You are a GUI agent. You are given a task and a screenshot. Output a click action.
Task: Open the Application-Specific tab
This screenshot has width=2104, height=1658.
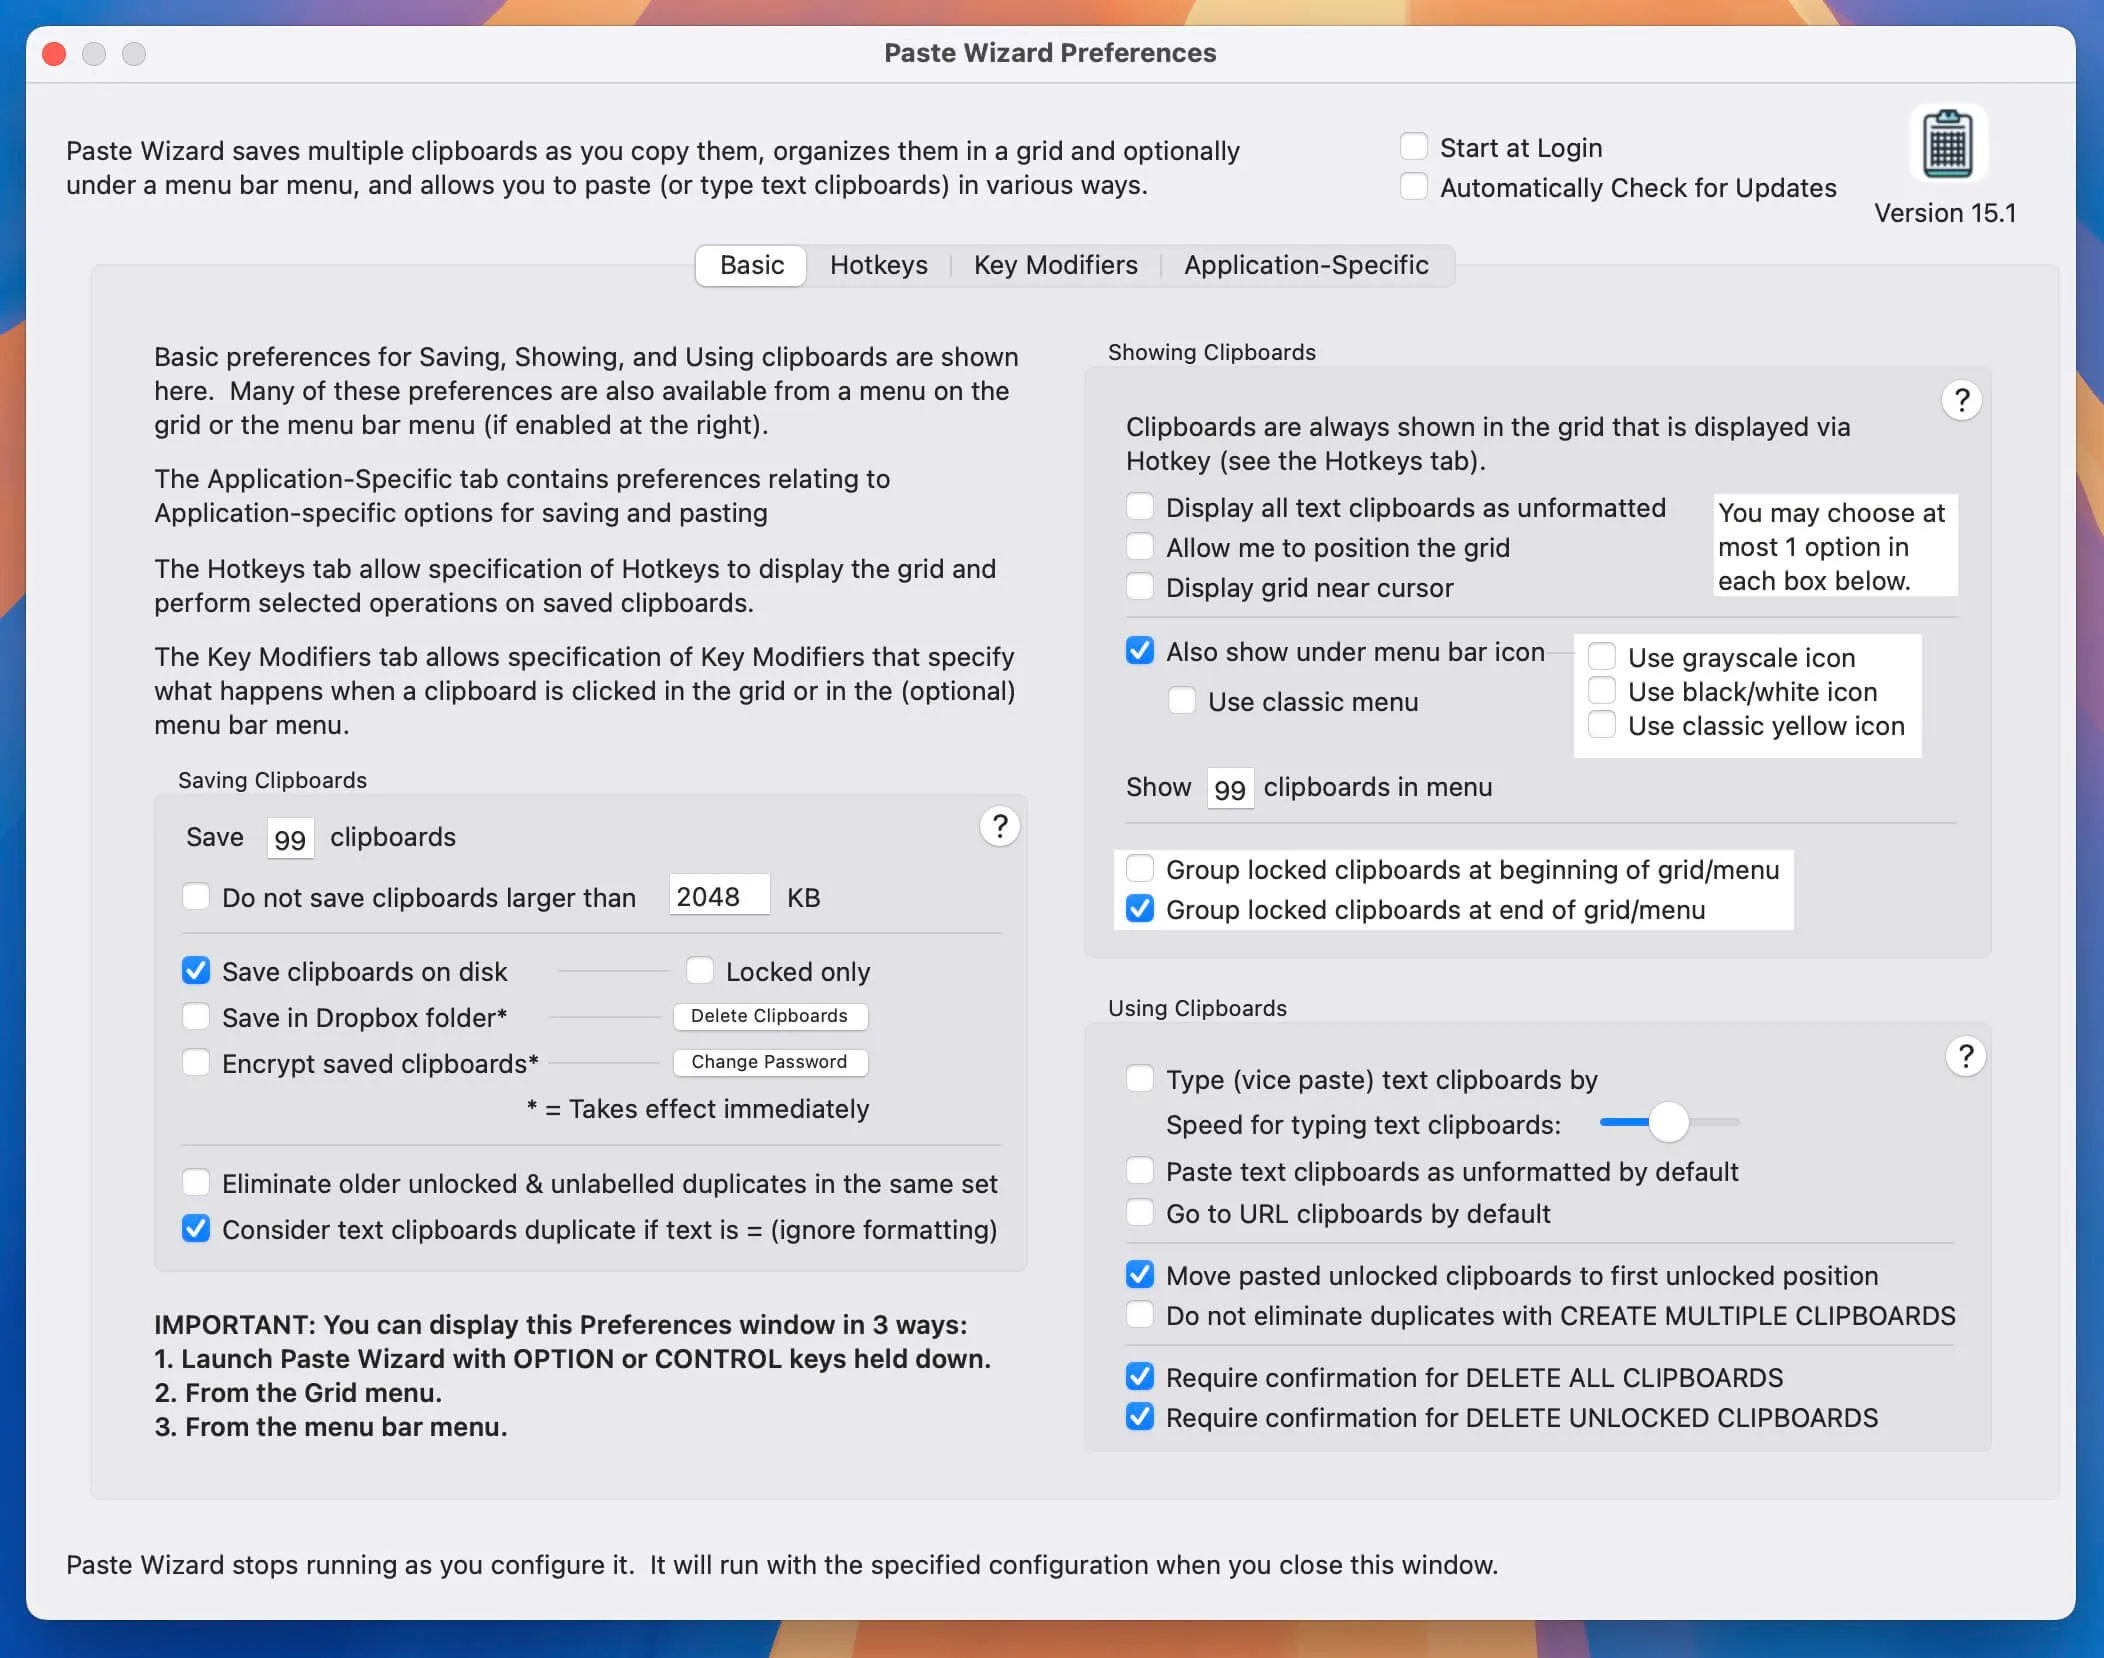[x=1306, y=266]
